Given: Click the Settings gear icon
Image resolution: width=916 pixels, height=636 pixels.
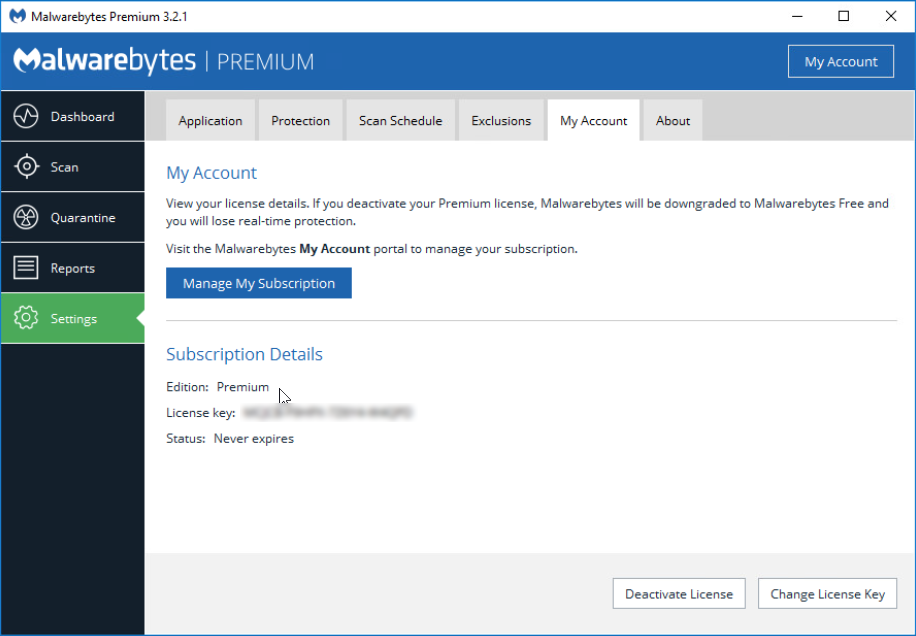Looking at the screenshot, I should (26, 318).
